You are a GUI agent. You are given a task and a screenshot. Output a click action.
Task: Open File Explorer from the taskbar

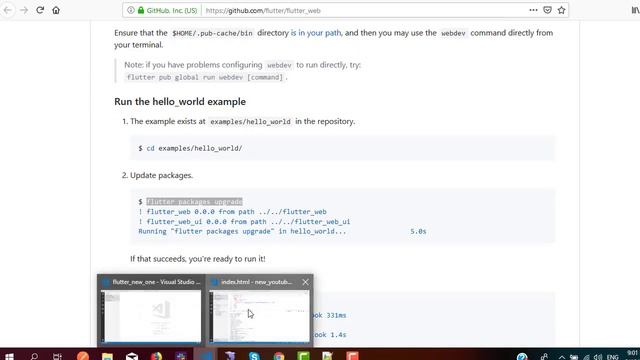click(107, 356)
